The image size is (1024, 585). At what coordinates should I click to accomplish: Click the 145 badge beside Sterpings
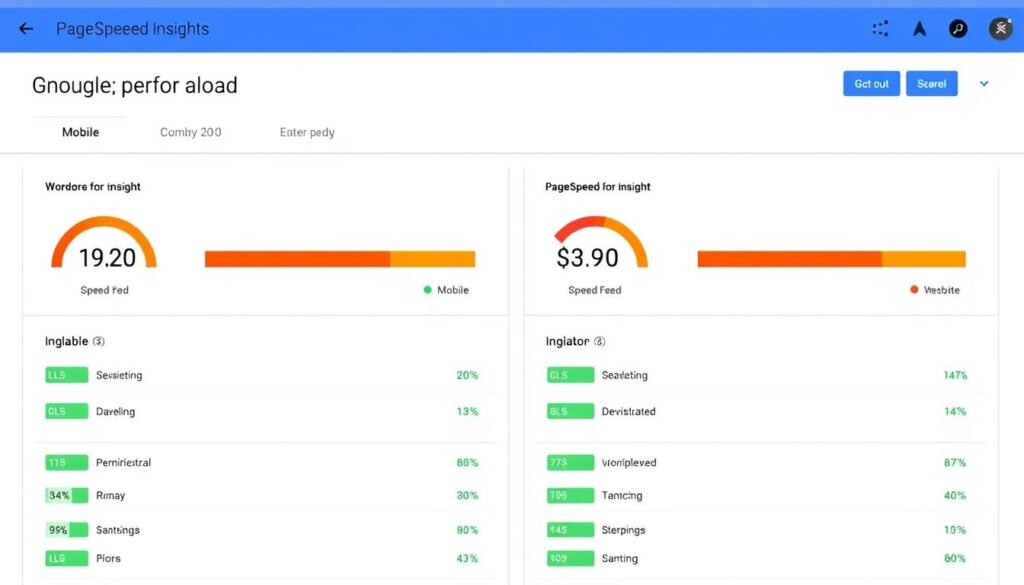[571, 530]
